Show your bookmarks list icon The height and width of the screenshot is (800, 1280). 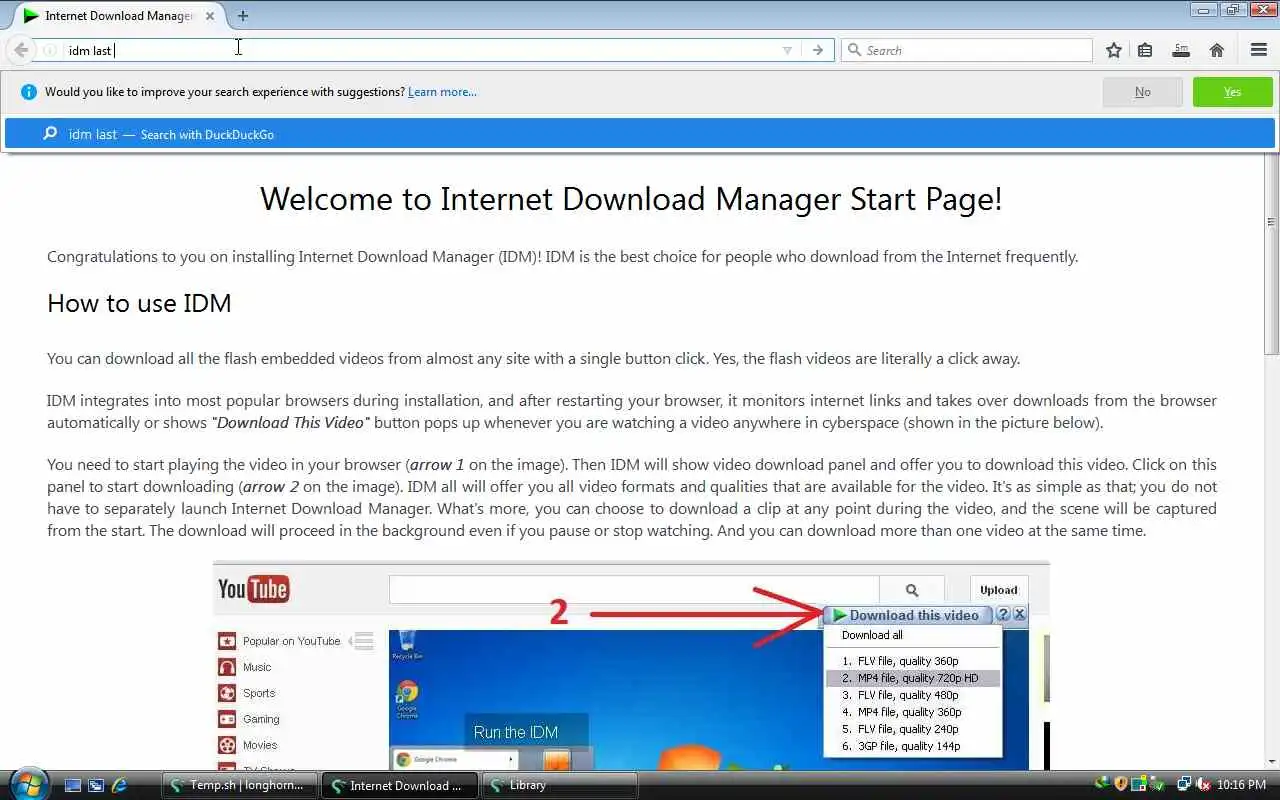[x=1146, y=50]
